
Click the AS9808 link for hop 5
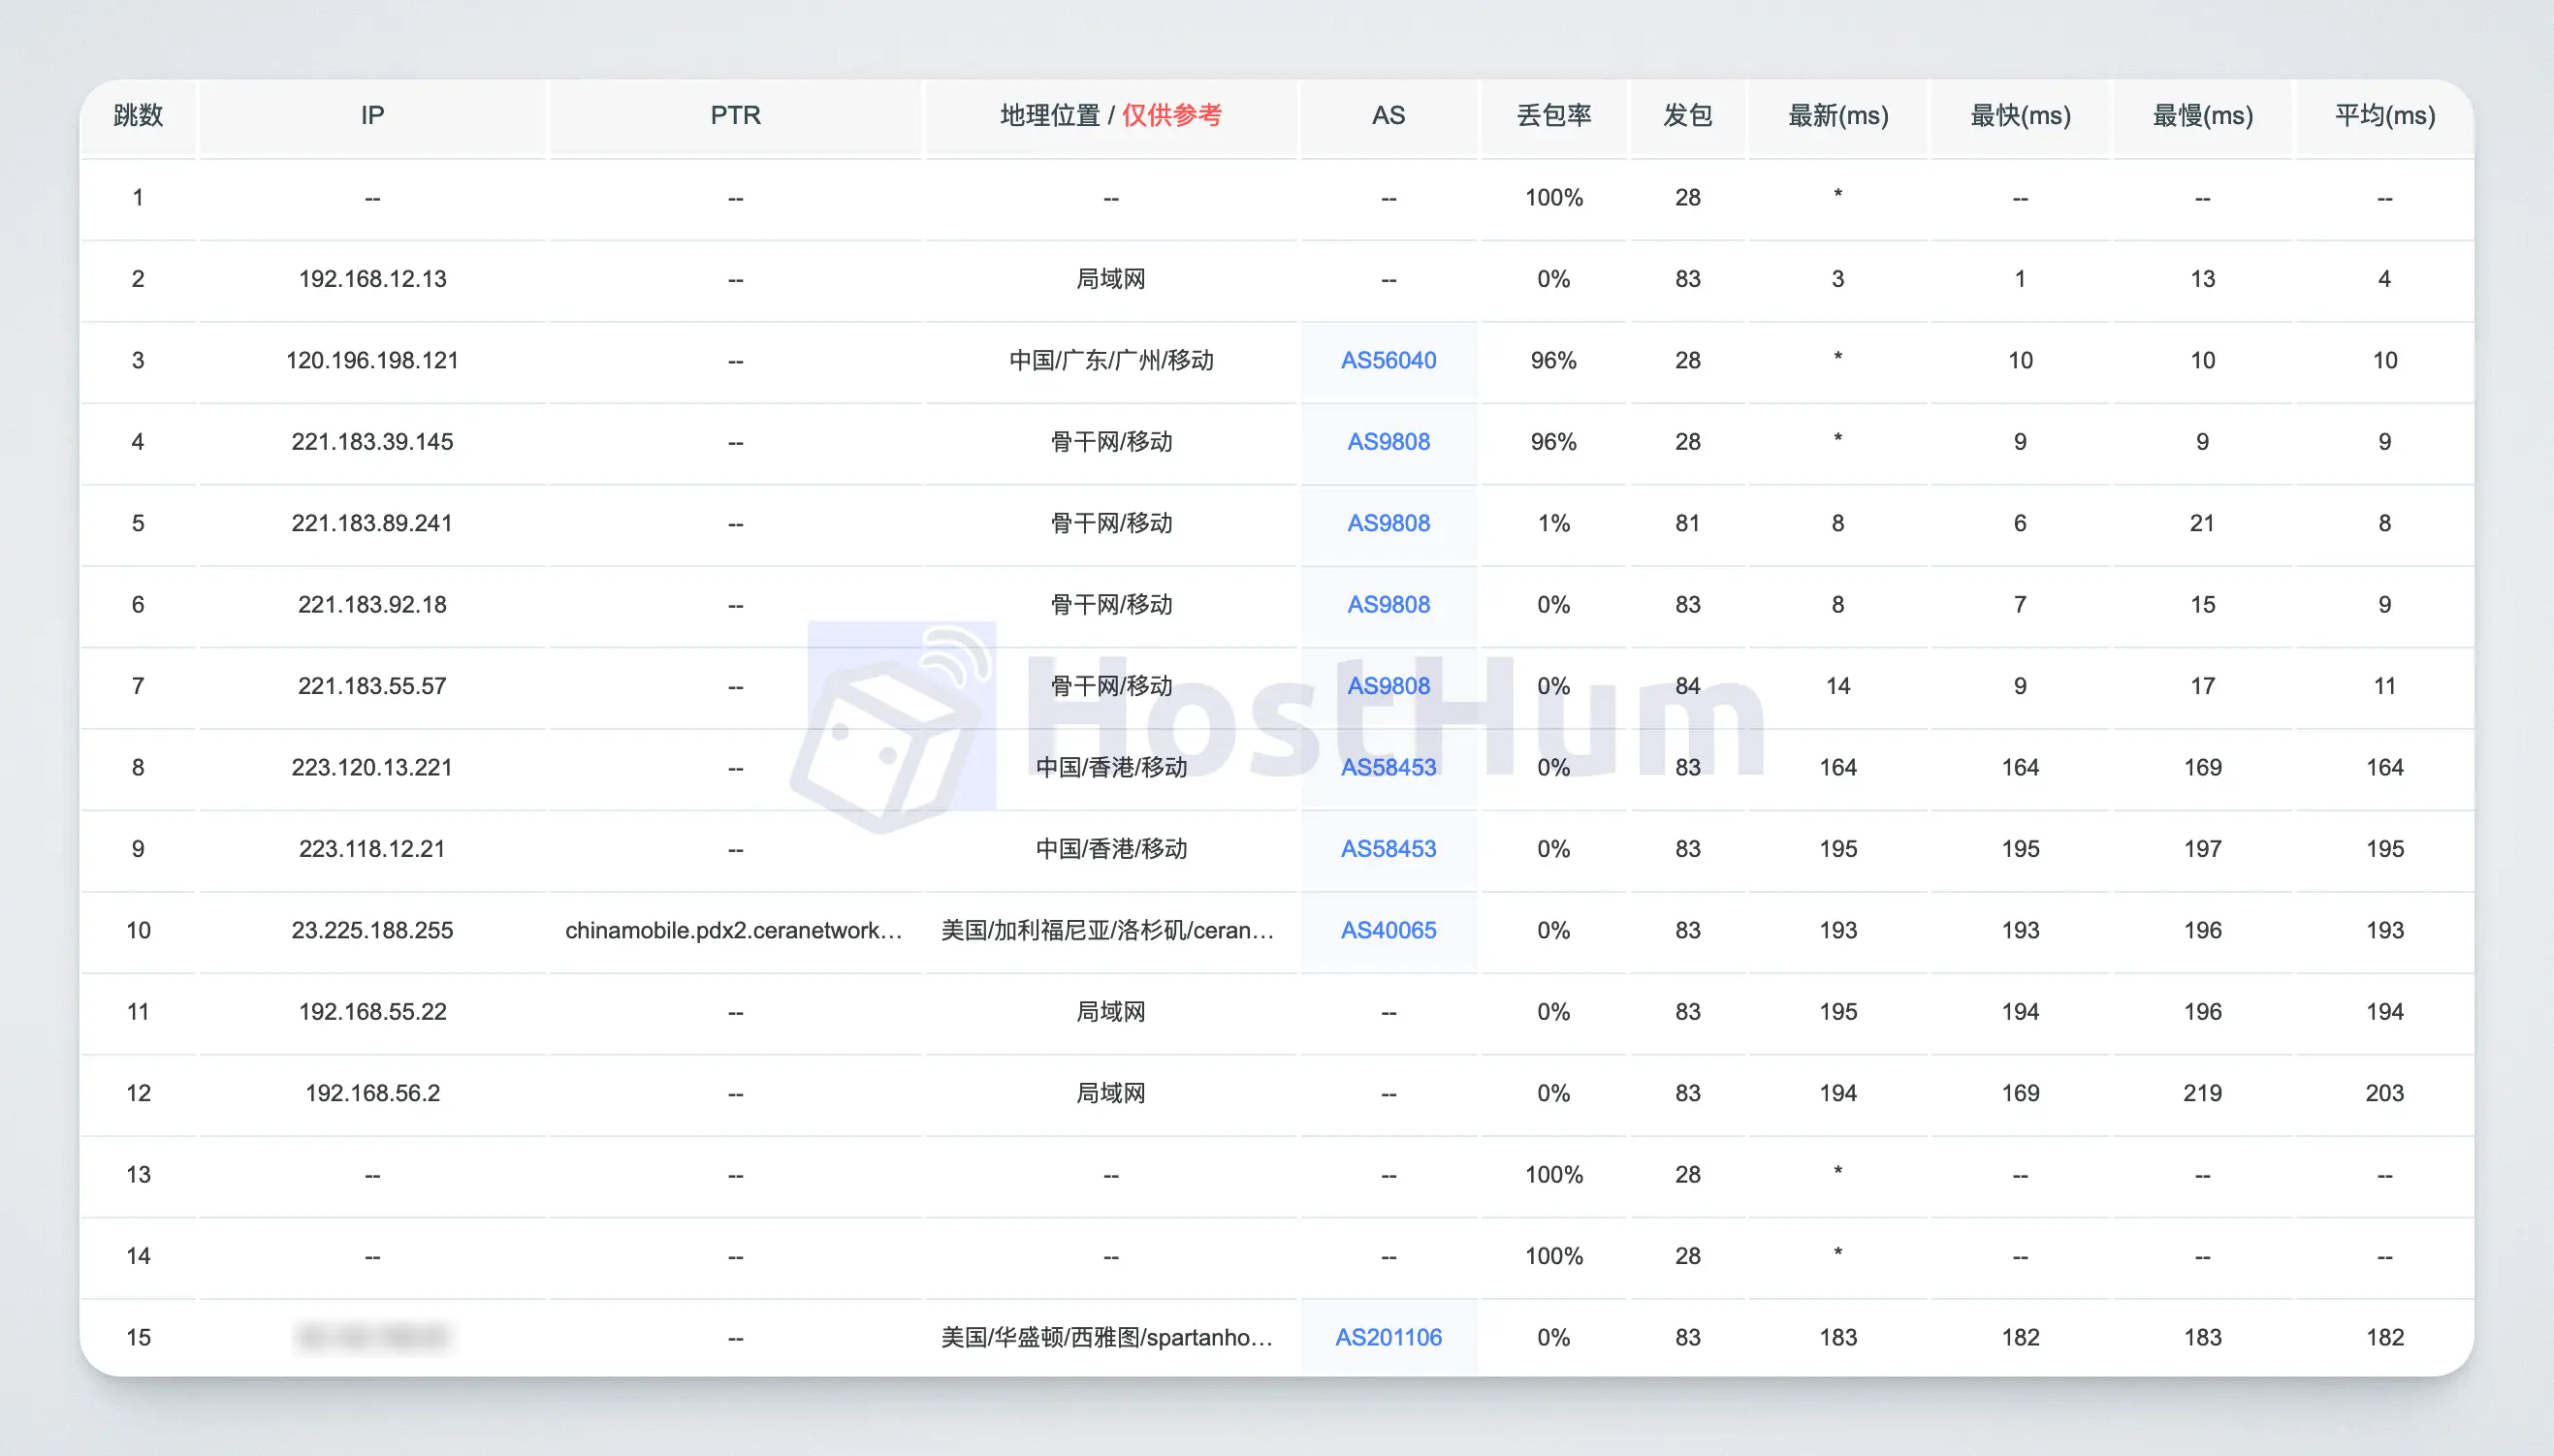[1386, 522]
